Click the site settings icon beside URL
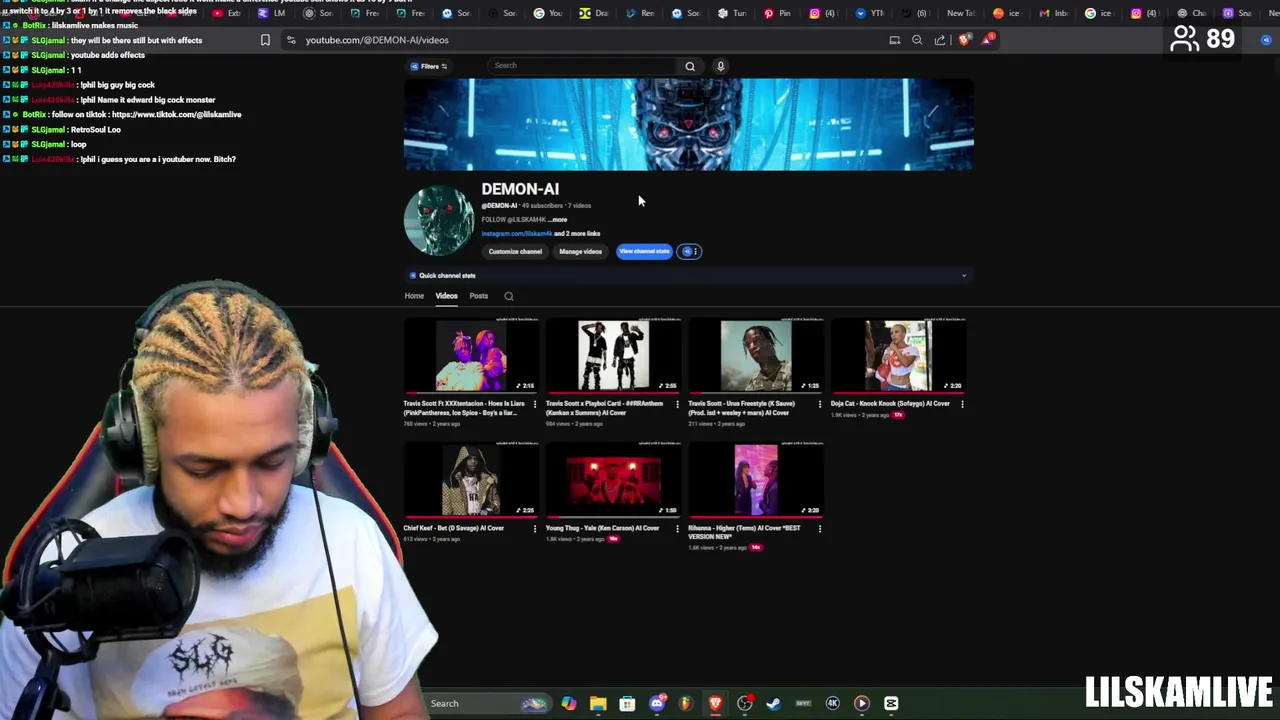This screenshot has width=1280, height=720. tap(291, 40)
